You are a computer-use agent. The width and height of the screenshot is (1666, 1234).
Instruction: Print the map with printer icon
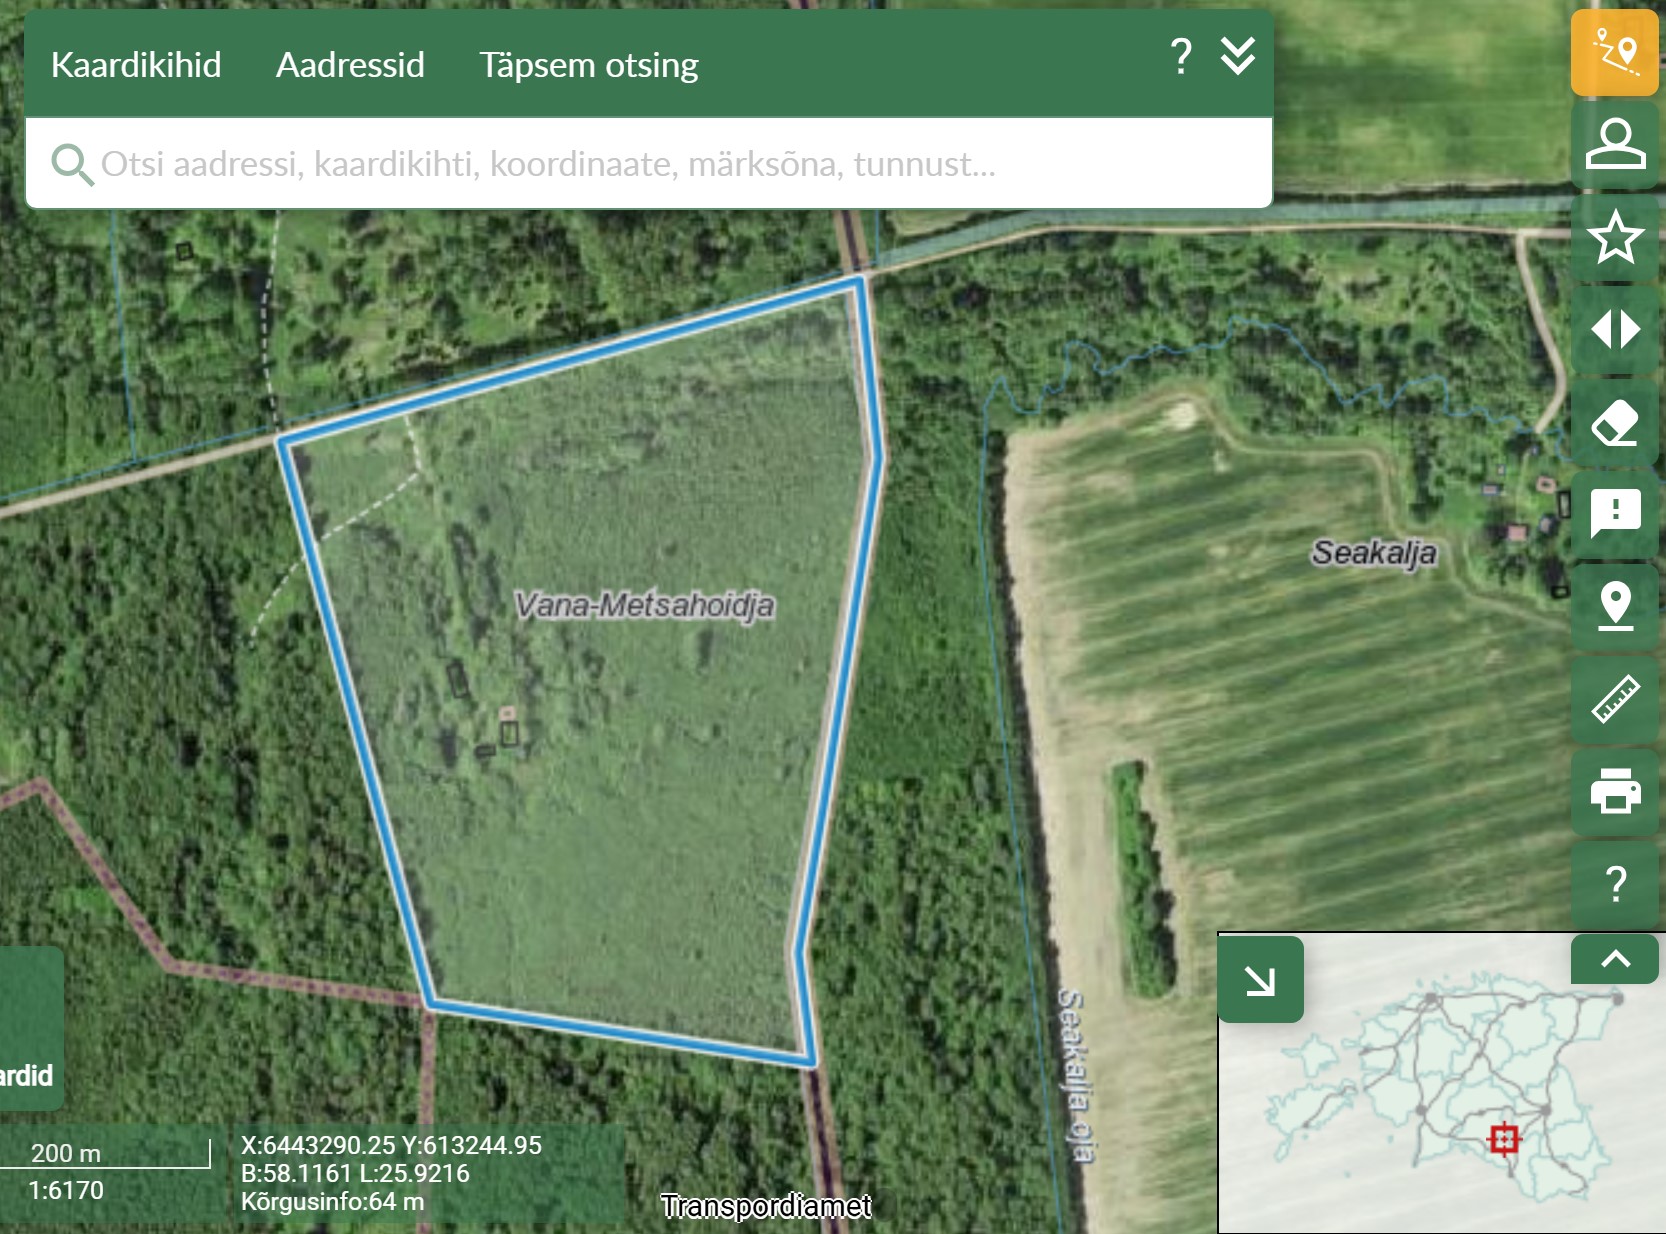tap(1614, 791)
